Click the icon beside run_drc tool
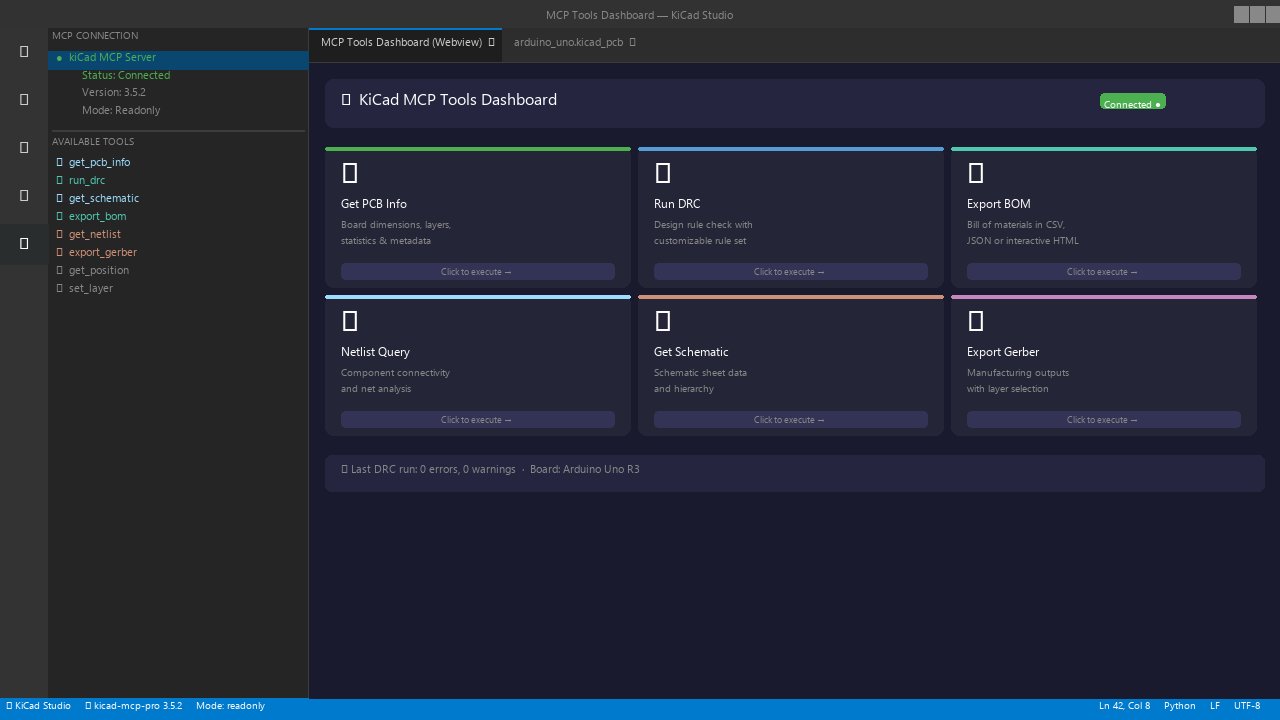Image resolution: width=1280 pixels, height=720 pixels. pyautogui.click(x=60, y=180)
